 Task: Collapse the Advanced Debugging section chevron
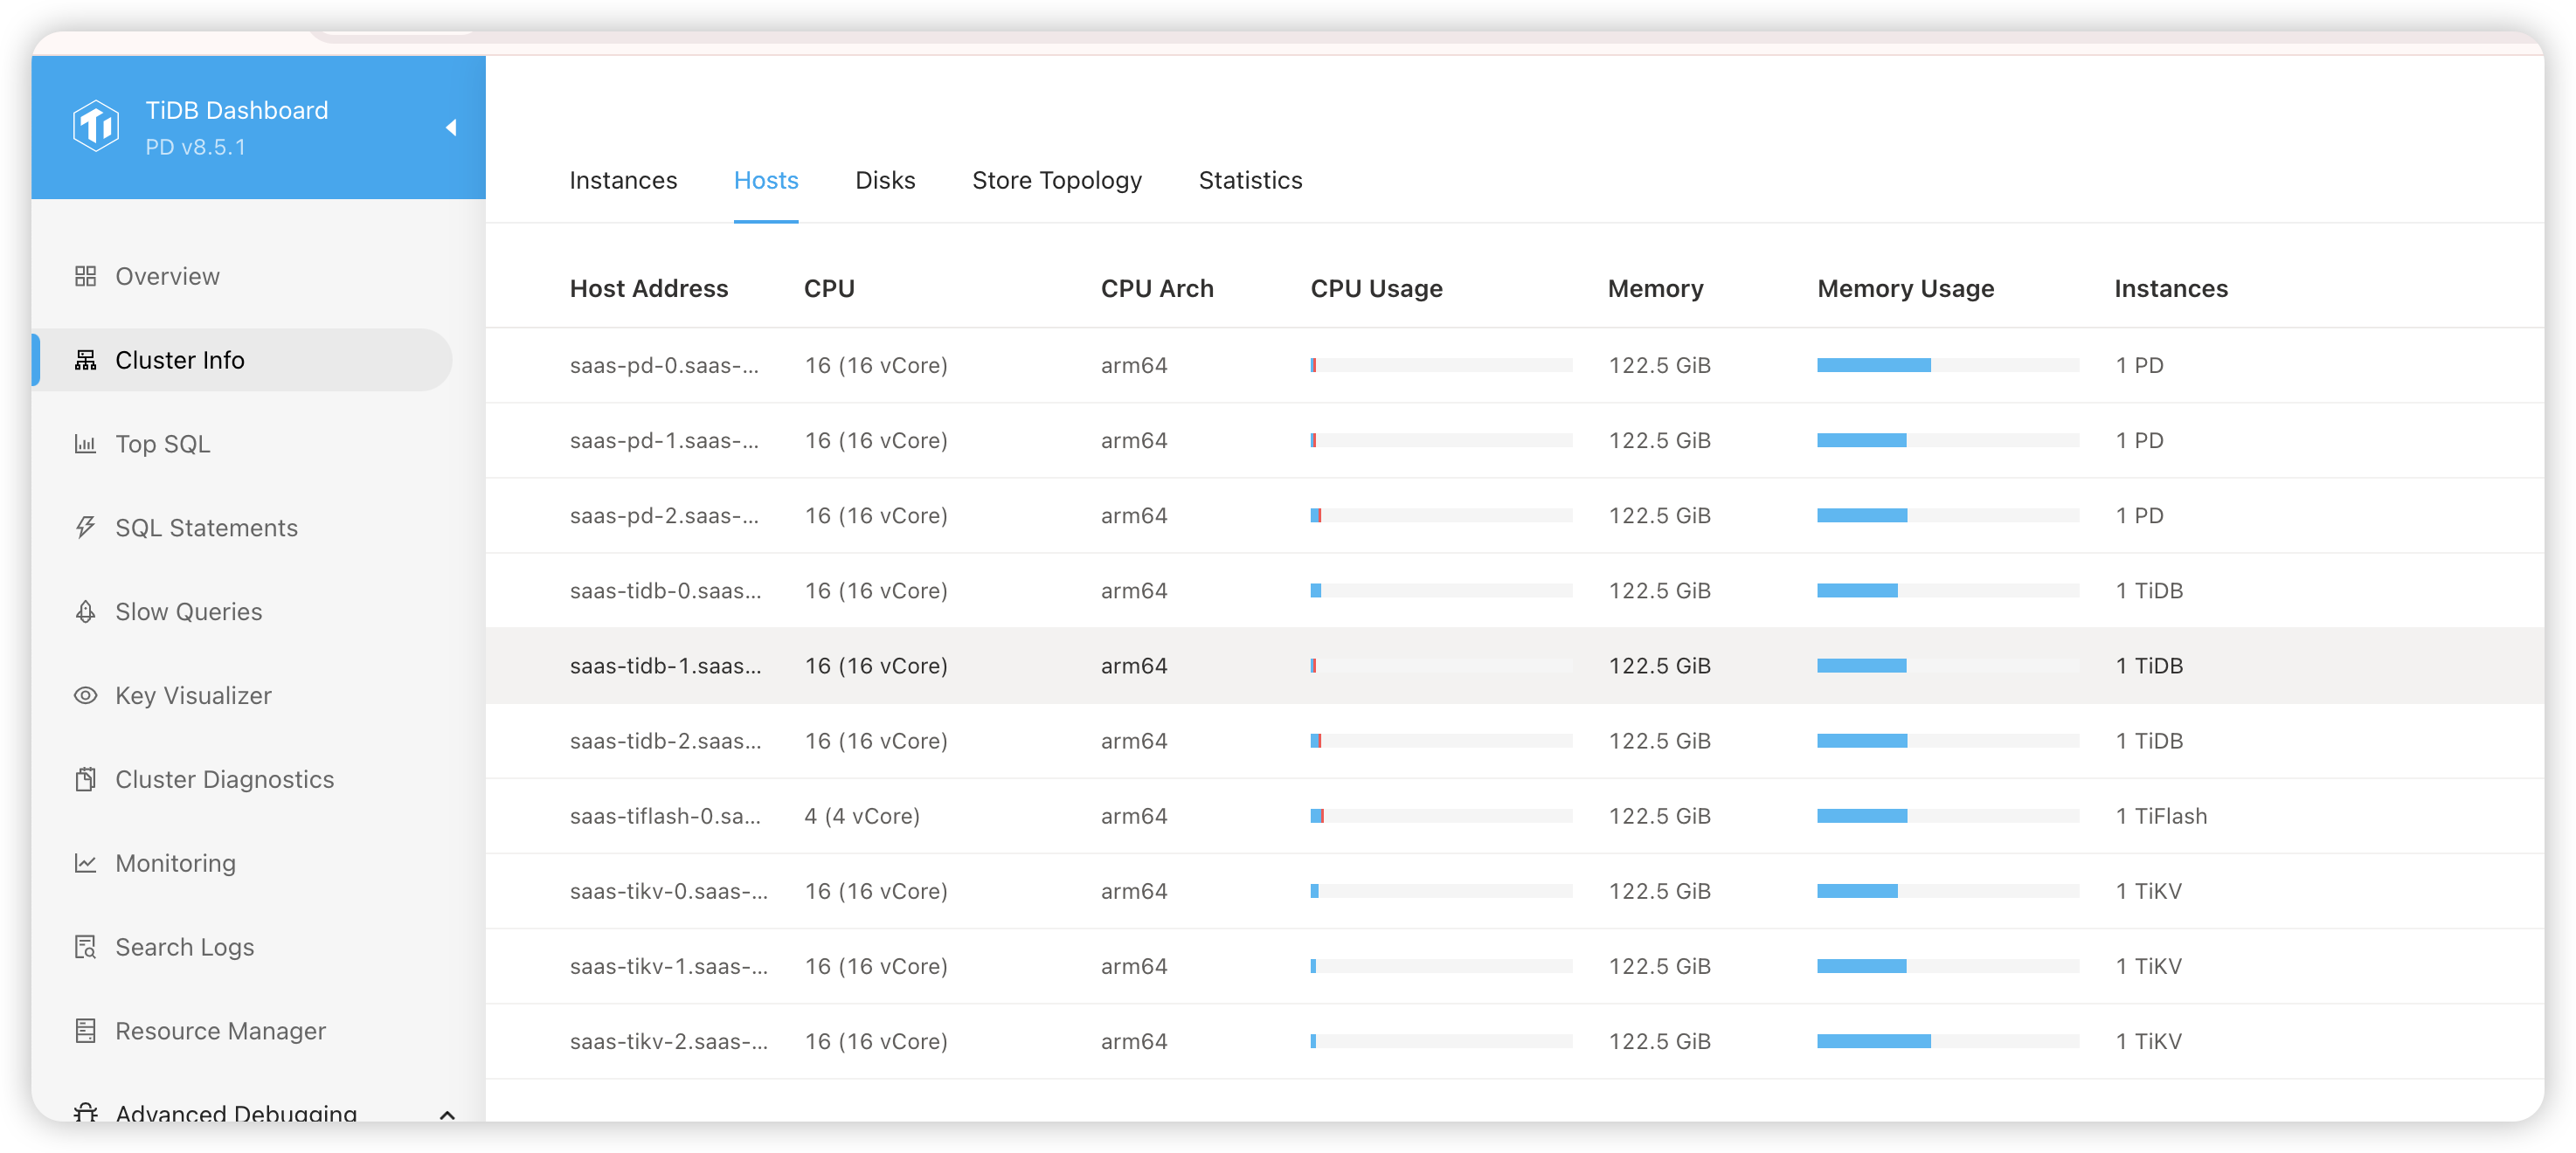447,1114
